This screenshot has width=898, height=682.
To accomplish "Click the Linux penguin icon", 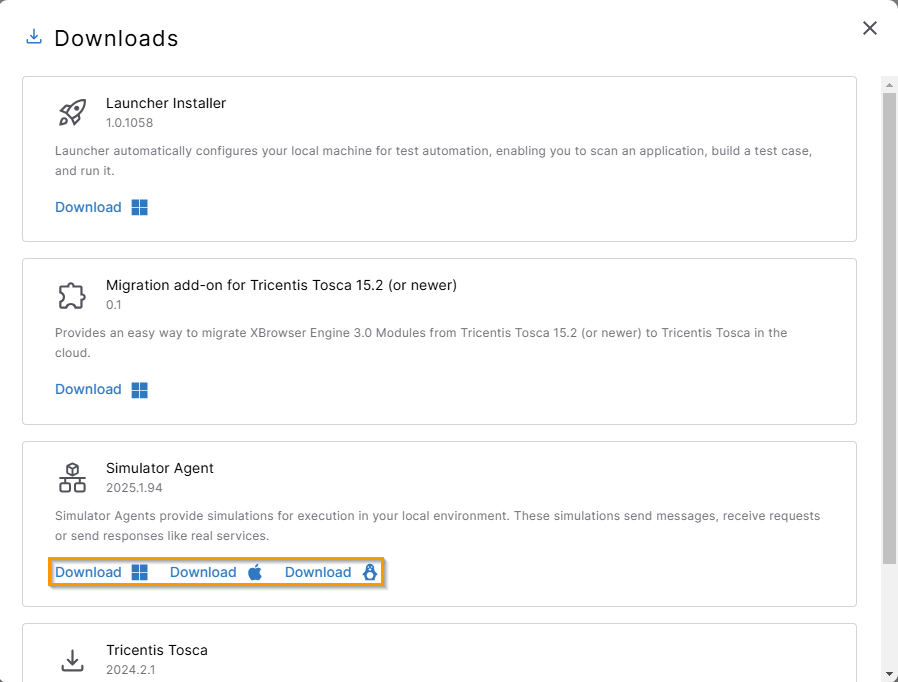I will pos(370,572).
